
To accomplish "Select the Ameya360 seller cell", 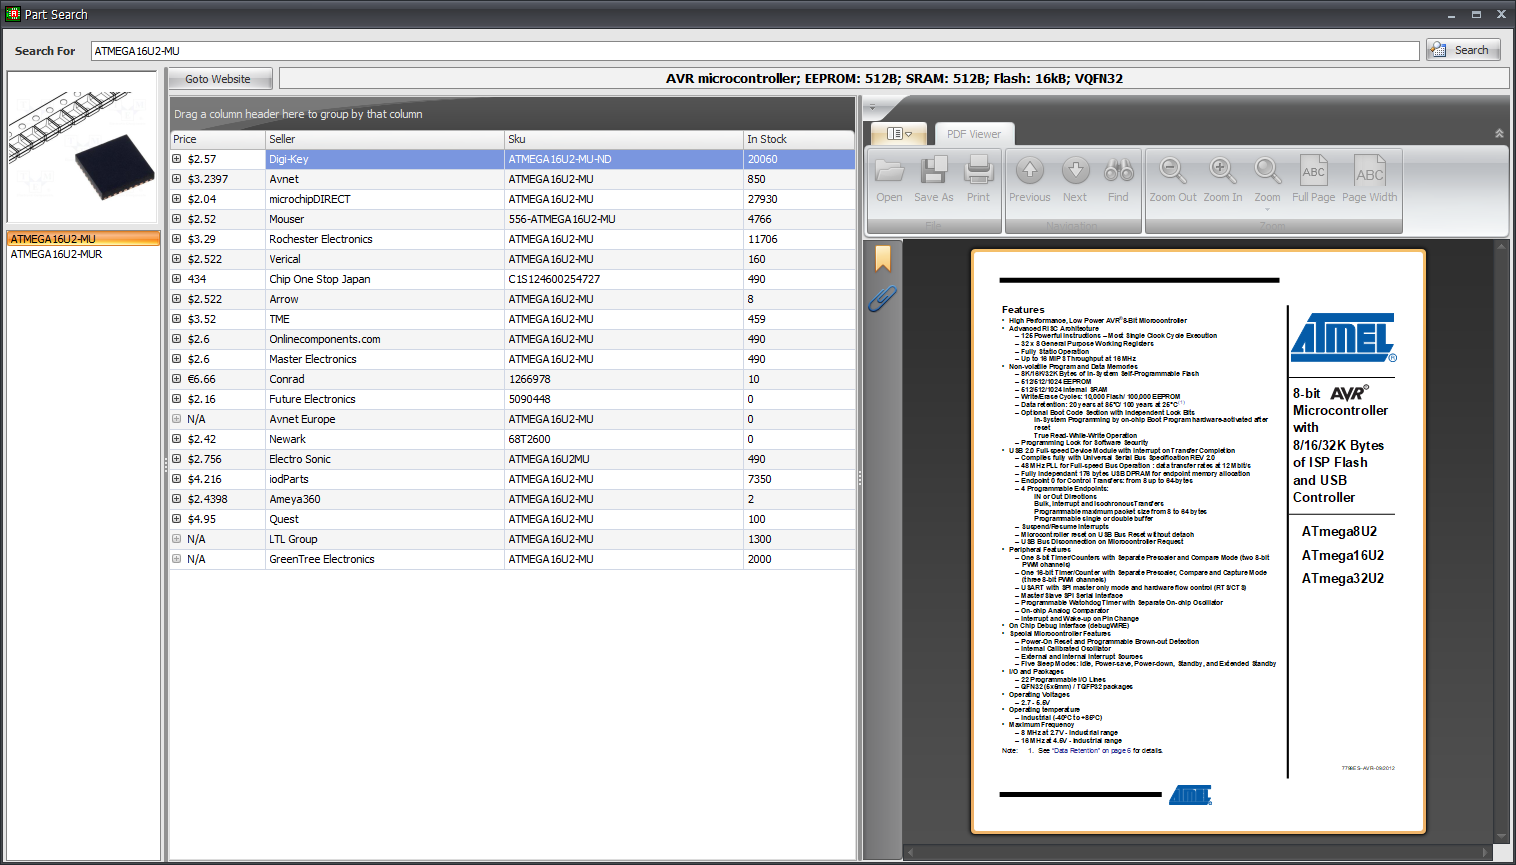I will pyautogui.click(x=385, y=499).
